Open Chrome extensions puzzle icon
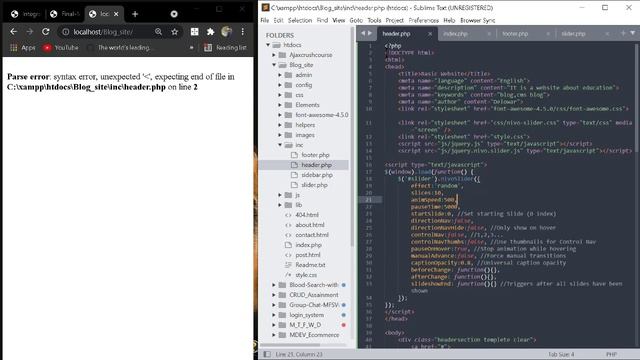 coord(211,32)
